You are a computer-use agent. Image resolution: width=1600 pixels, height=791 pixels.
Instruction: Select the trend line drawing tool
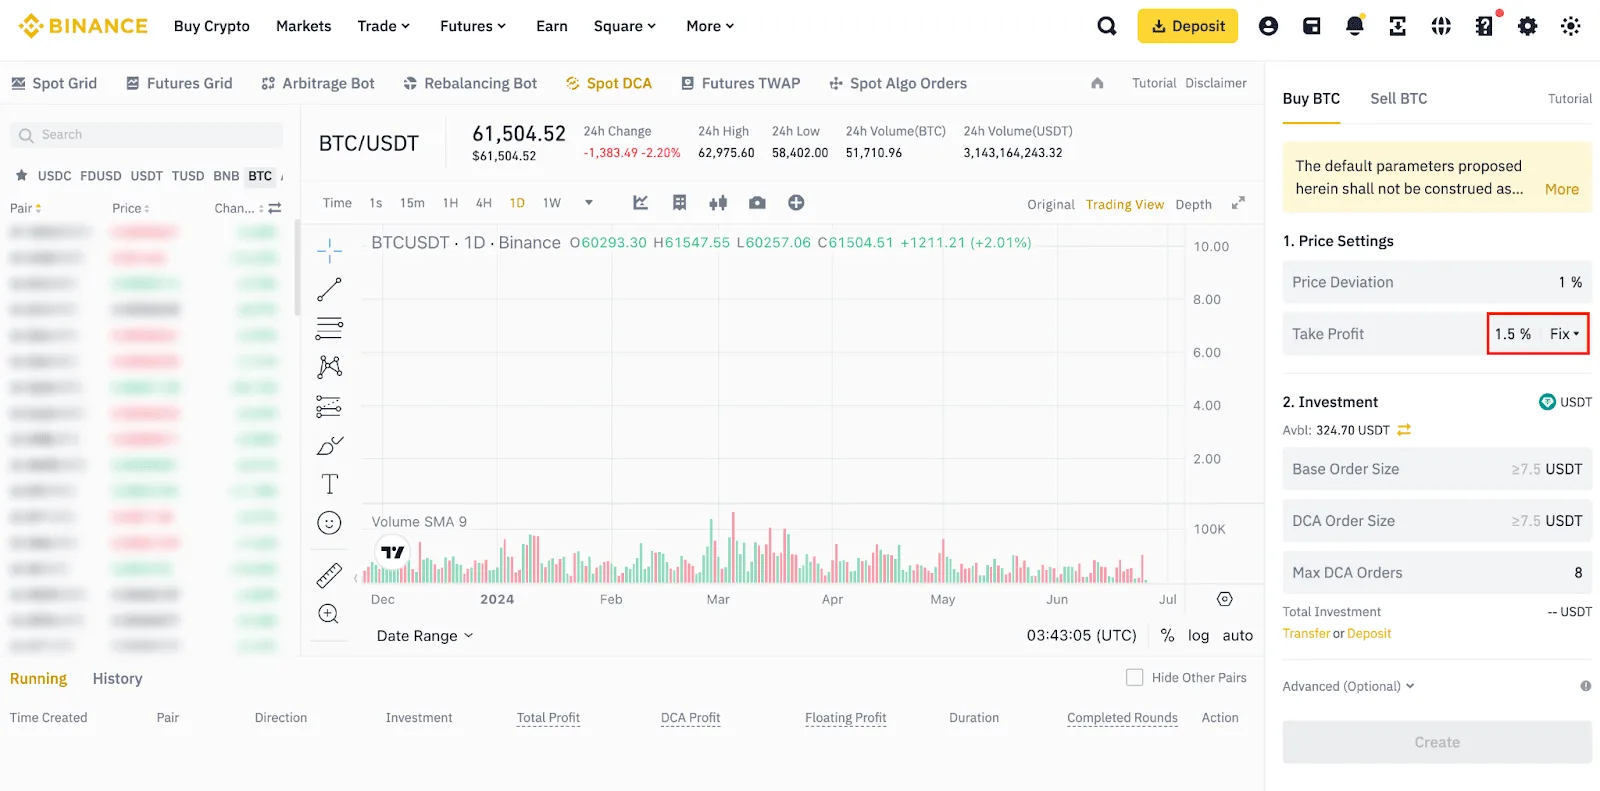pyautogui.click(x=329, y=289)
